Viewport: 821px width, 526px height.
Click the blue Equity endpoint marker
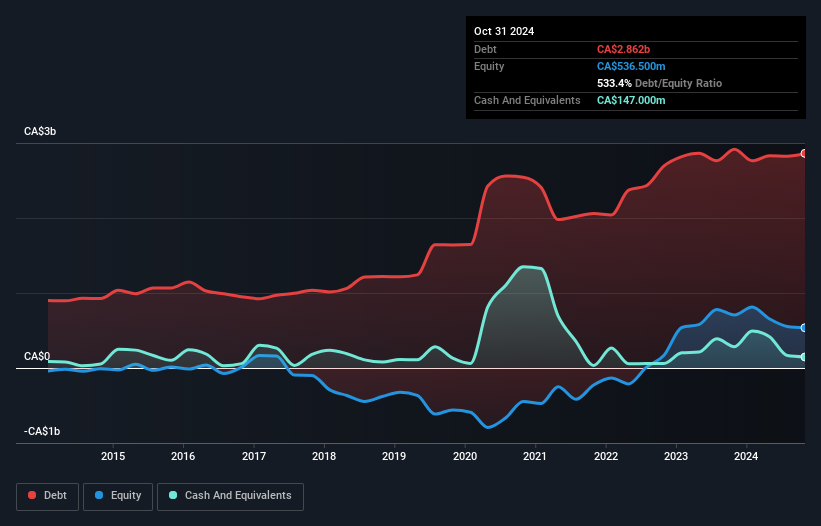[804, 328]
